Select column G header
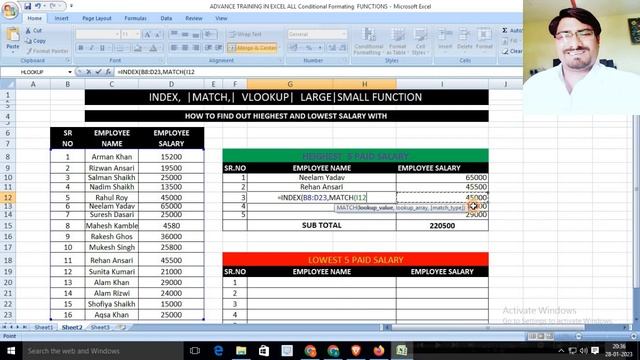The height and width of the screenshot is (360, 640). pos(290,84)
